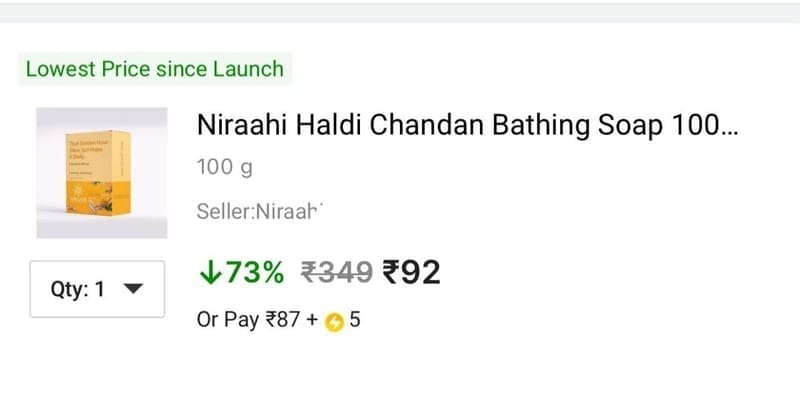Click the yellow SuperCoin lightning icon

click(x=334, y=323)
